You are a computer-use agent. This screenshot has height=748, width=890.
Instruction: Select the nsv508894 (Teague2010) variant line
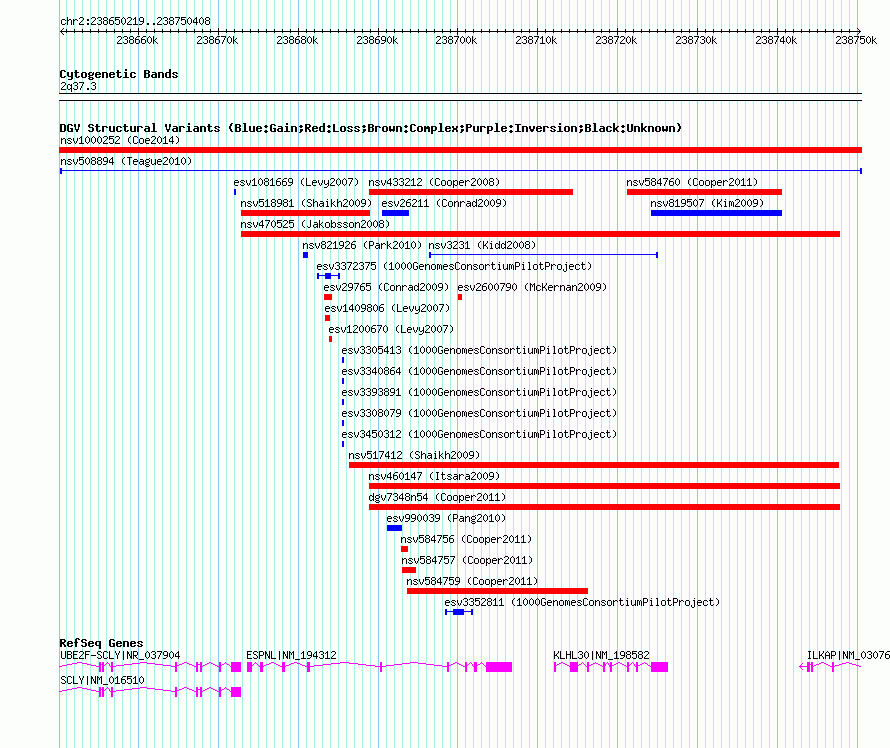point(460,171)
